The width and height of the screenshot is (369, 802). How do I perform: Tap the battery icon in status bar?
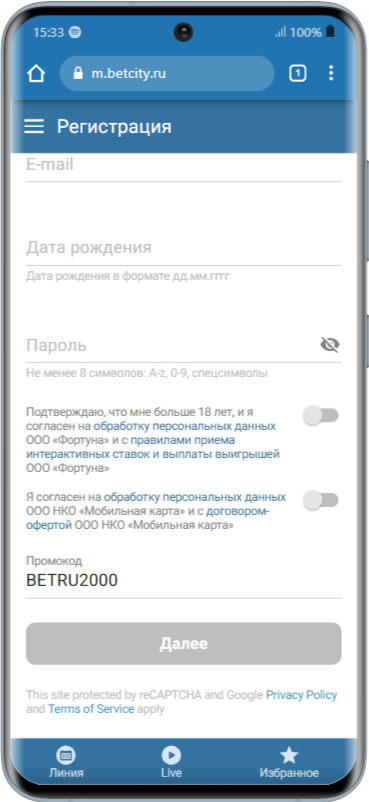[330, 32]
